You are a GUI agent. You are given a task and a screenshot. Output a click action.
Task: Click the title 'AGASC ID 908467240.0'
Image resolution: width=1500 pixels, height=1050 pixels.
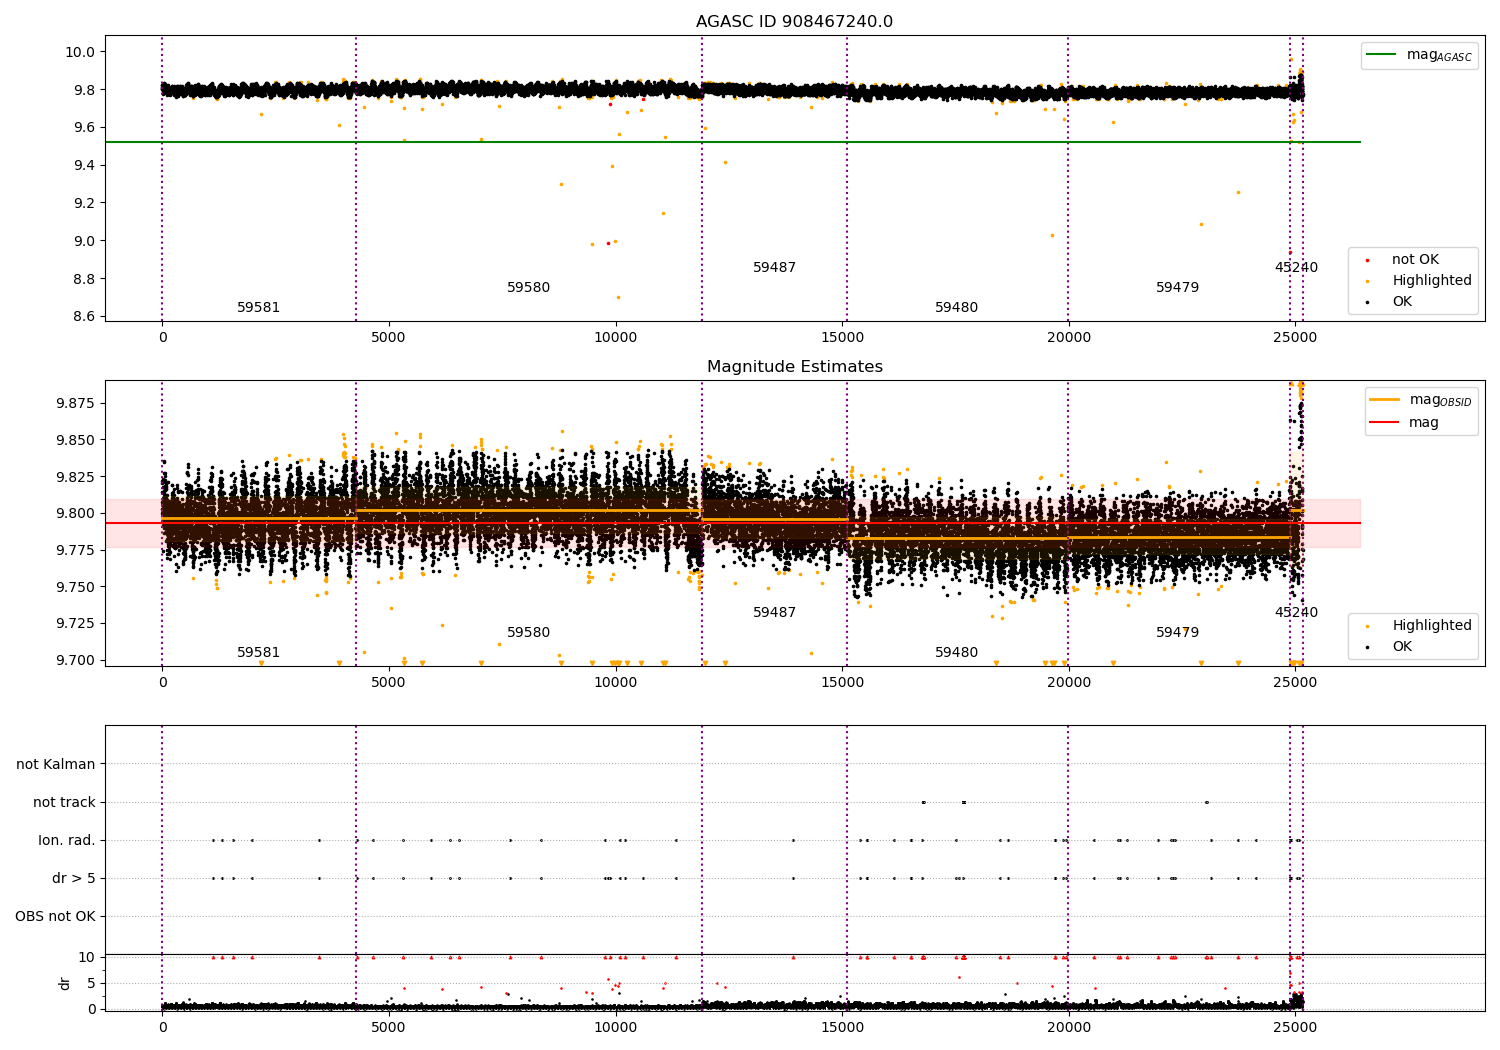coord(794,22)
